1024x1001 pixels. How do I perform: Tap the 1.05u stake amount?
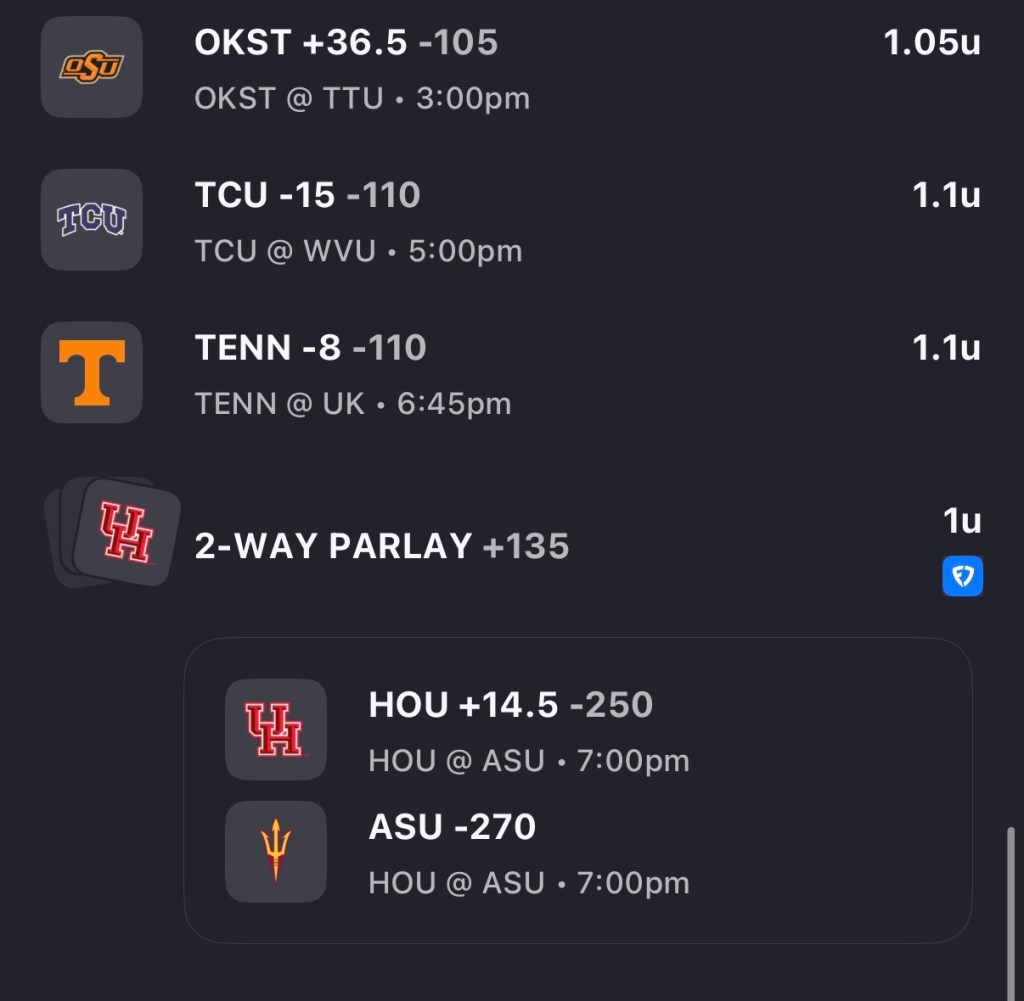click(x=931, y=43)
